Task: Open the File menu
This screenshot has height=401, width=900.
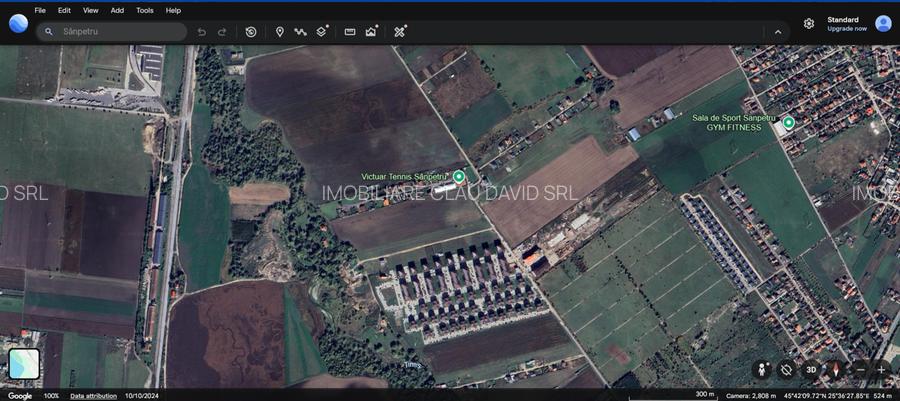Action: (x=40, y=10)
